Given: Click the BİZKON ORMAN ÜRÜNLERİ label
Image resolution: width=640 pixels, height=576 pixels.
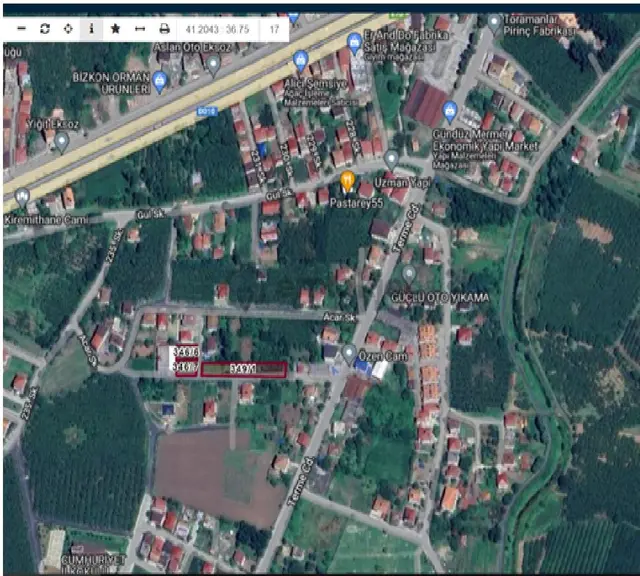Looking at the screenshot, I should [x=111, y=83].
